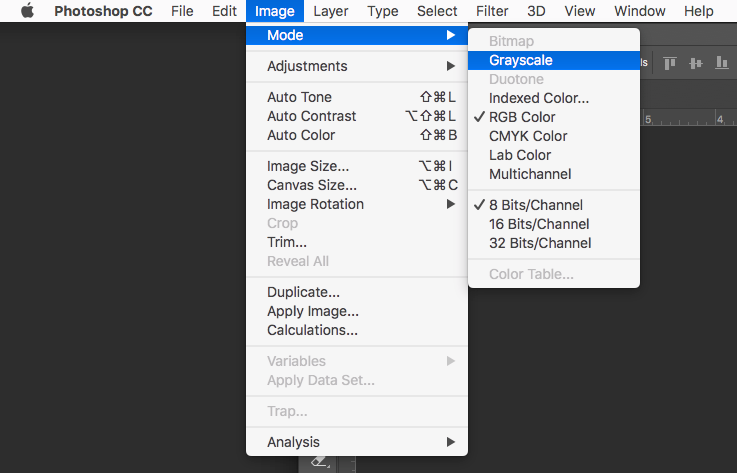Open the File menu
The height and width of the screenshot is (473, 737).
click(182, 11)
